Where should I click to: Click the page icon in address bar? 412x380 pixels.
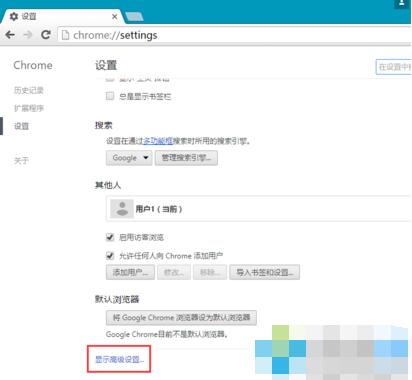[66, 35]
